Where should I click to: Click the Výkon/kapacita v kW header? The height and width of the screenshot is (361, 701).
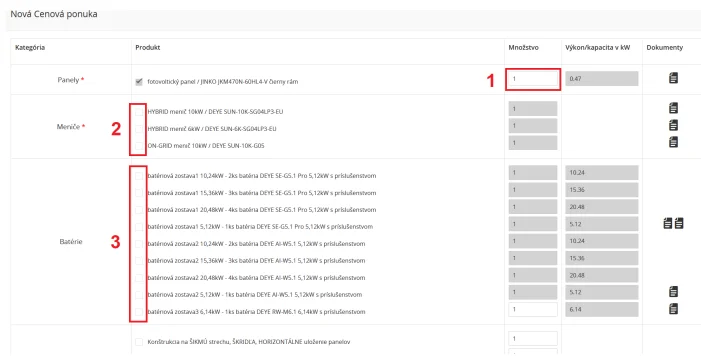tap(598, 47)
